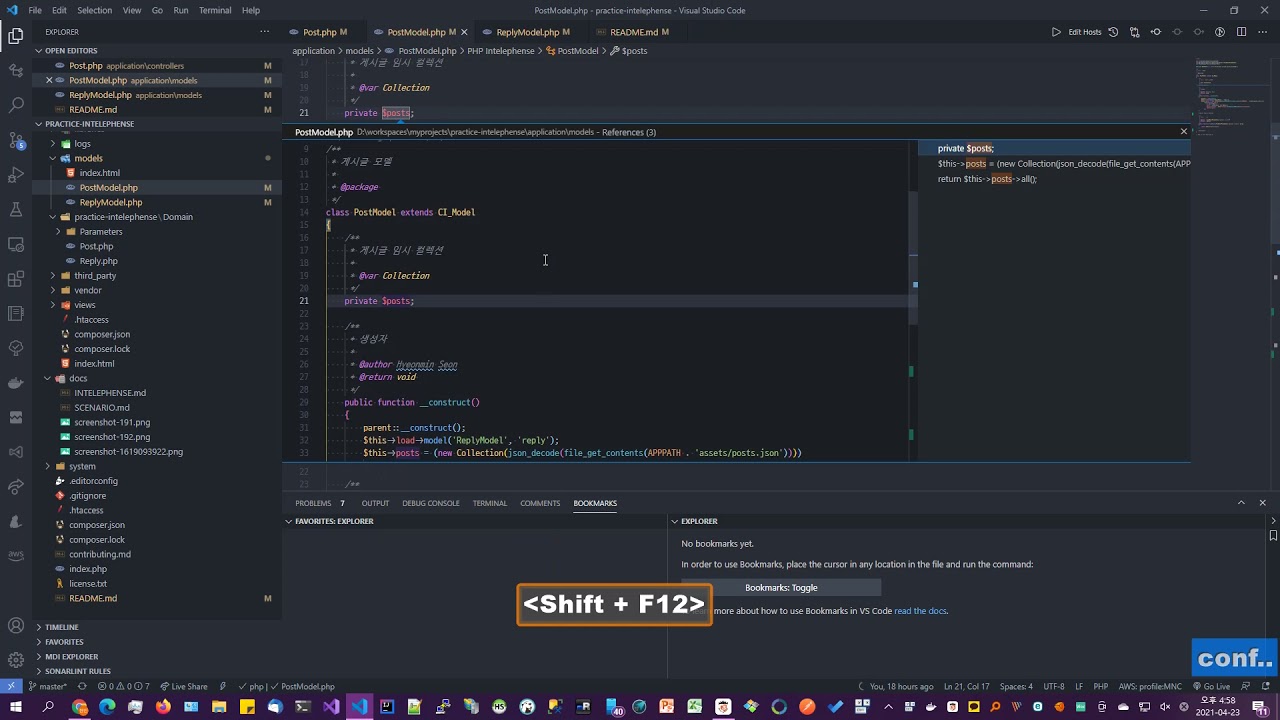Open the Selection menu

pyautogui.click(x=94, y=10)
